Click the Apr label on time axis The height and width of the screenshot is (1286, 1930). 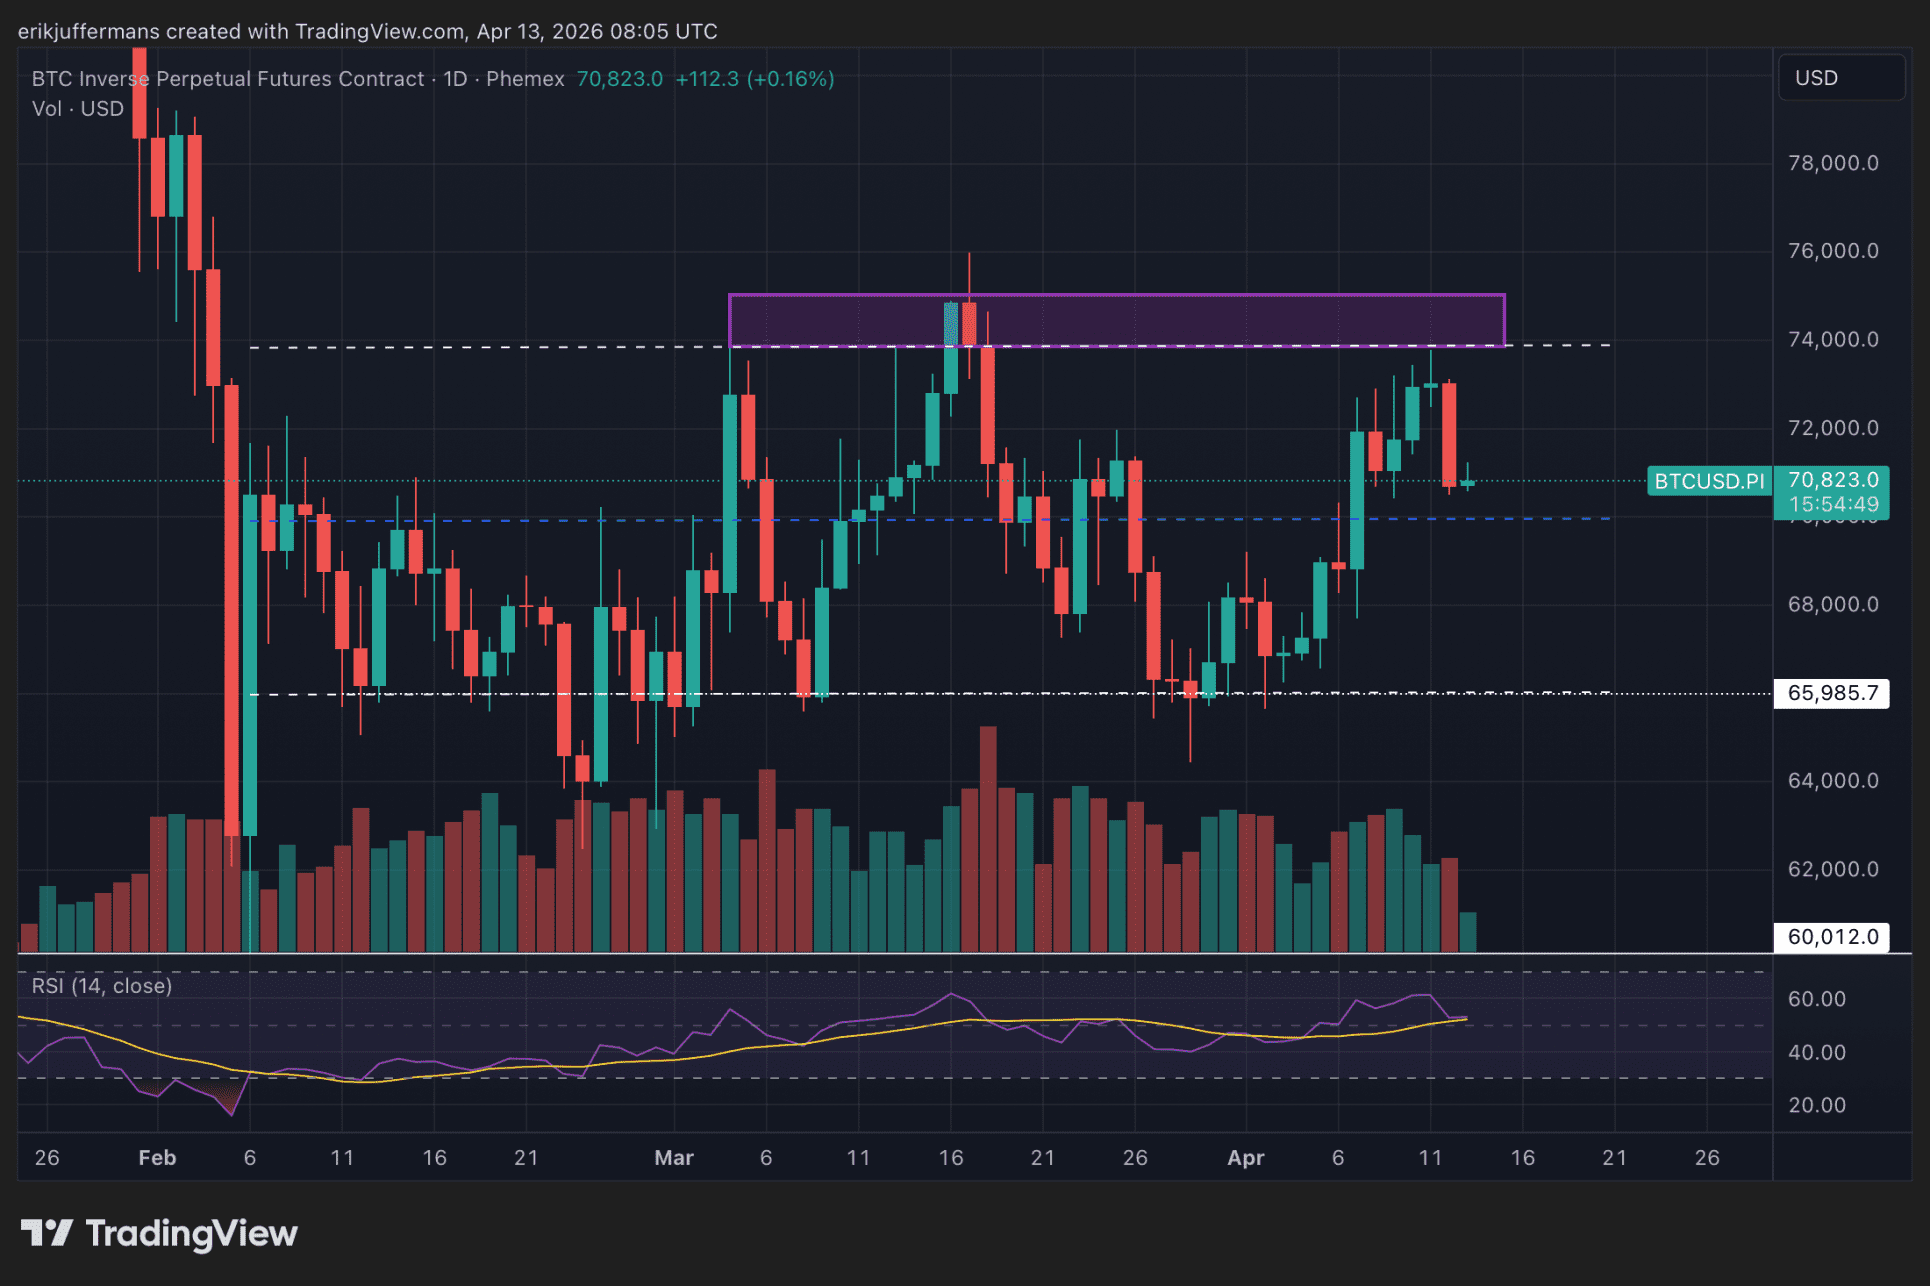click(1245, 1158)
